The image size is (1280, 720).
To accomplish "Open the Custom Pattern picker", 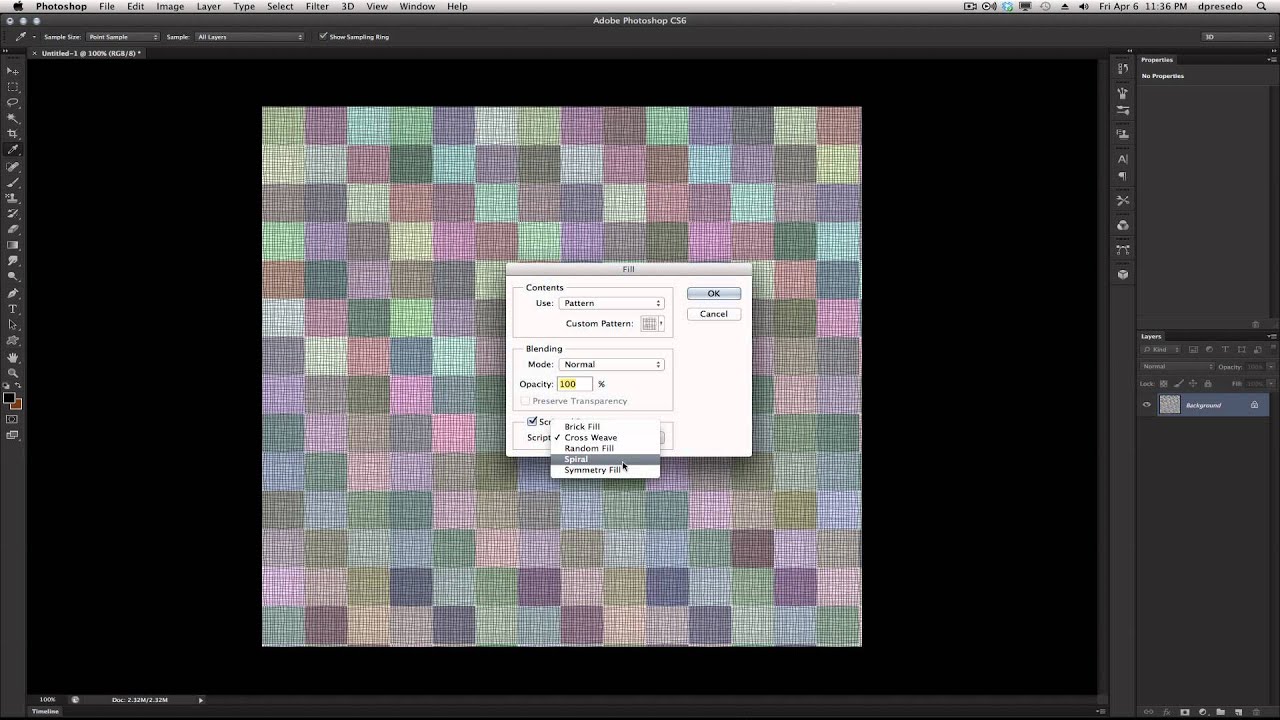I will [x=653, y=324].
